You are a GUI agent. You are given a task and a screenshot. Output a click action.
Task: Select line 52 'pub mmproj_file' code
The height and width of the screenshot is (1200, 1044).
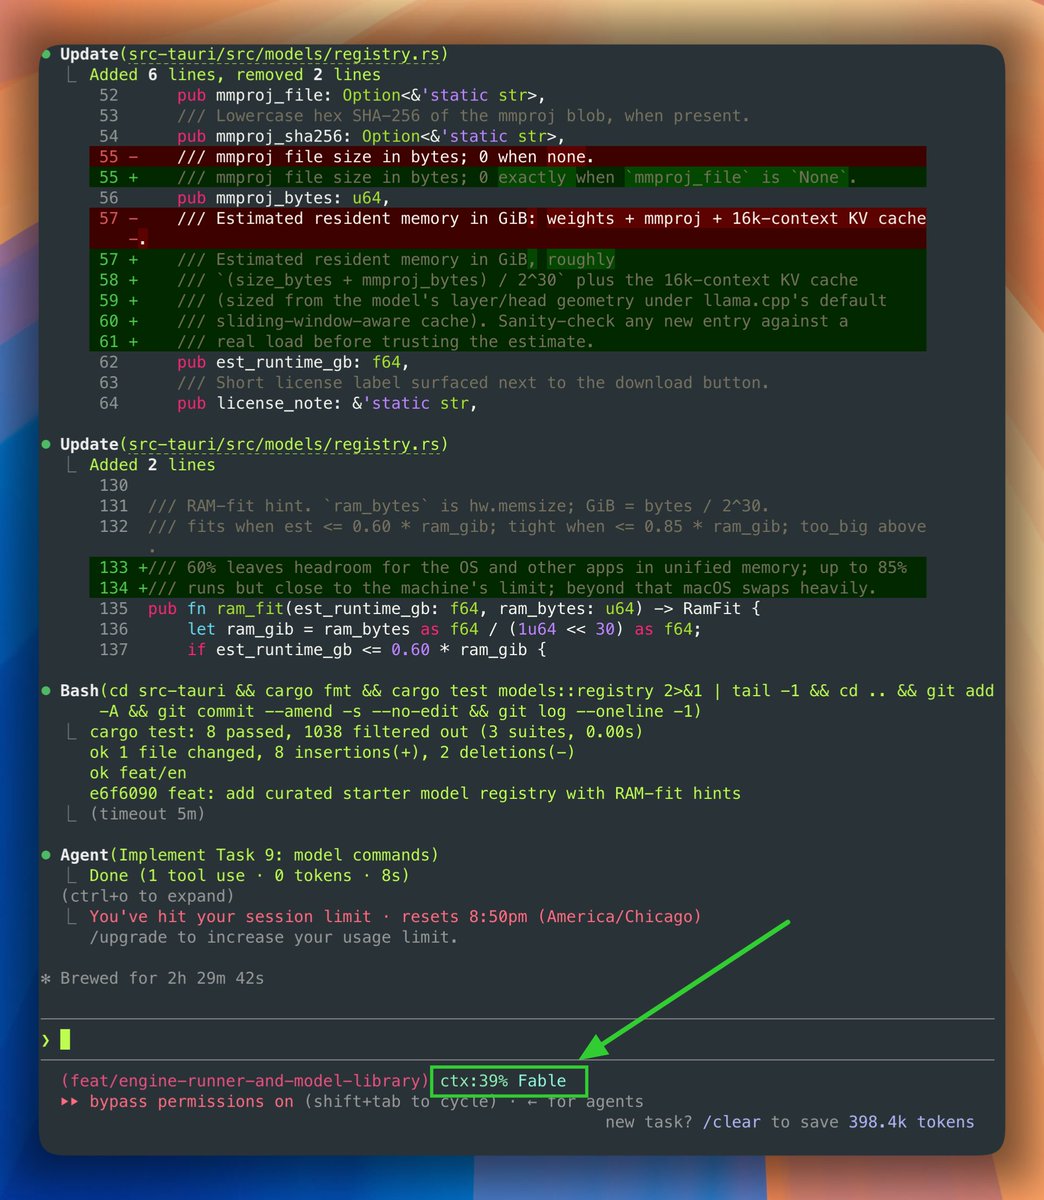point(361,95)
